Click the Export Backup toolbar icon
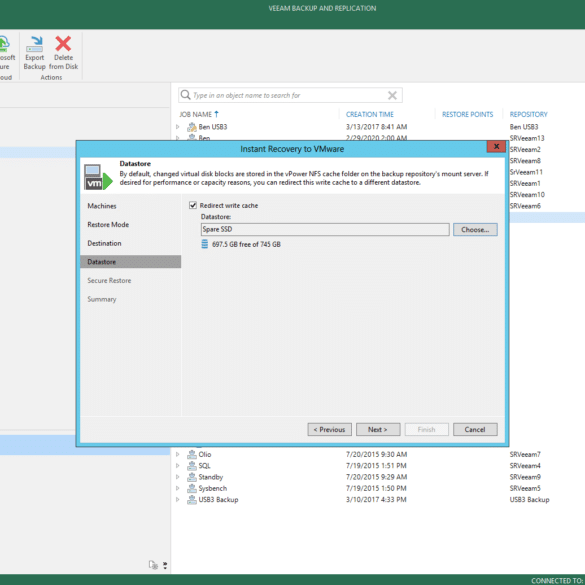The width and height of the screenshot is (585, 585). tap(34, 44)
